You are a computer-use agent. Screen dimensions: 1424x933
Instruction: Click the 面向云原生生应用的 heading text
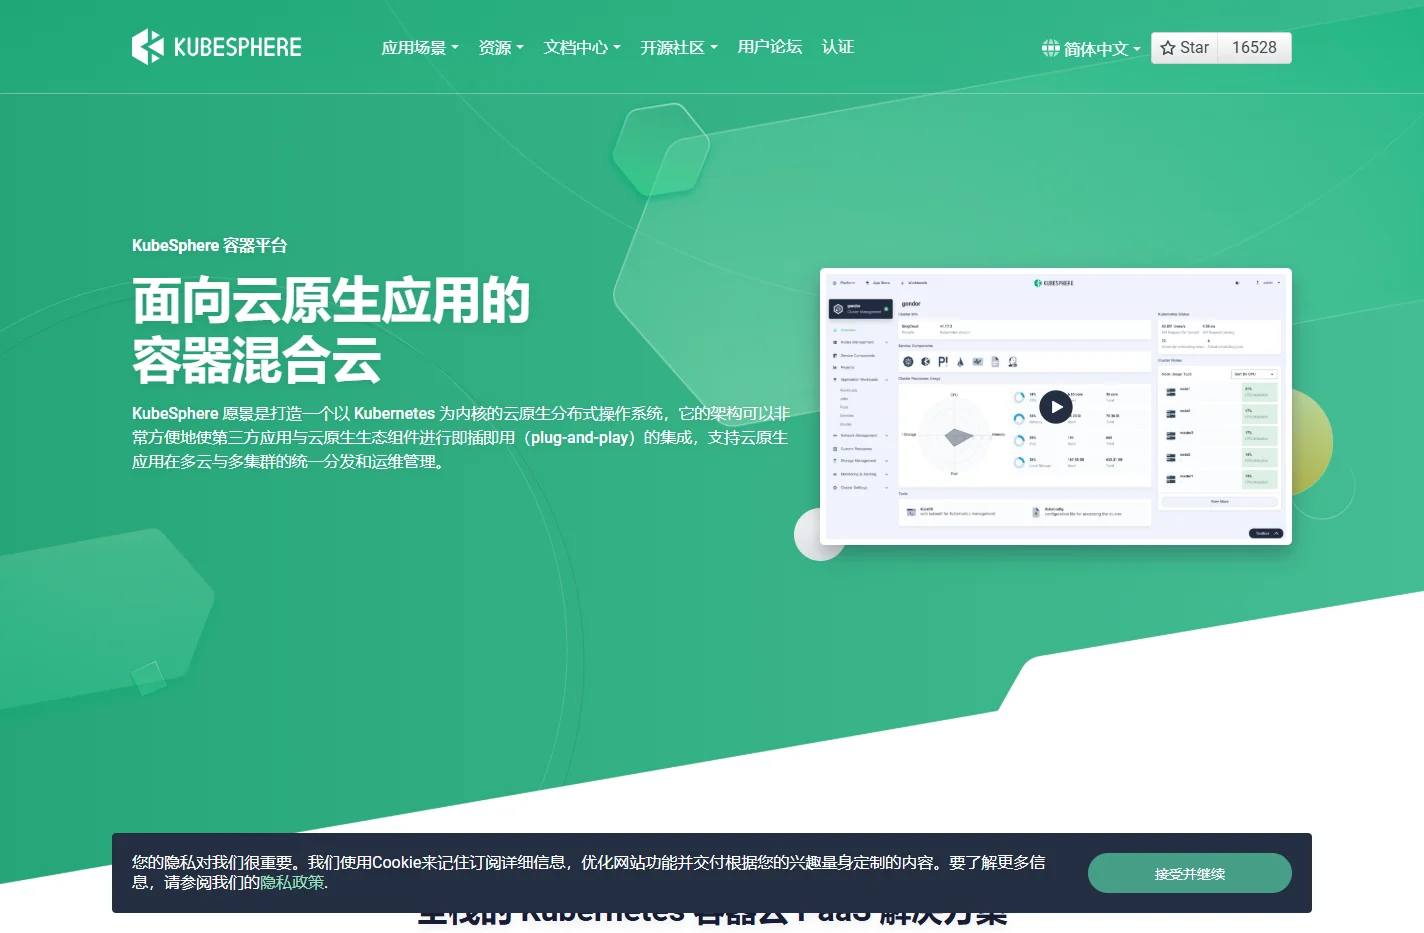click(331, 300)
